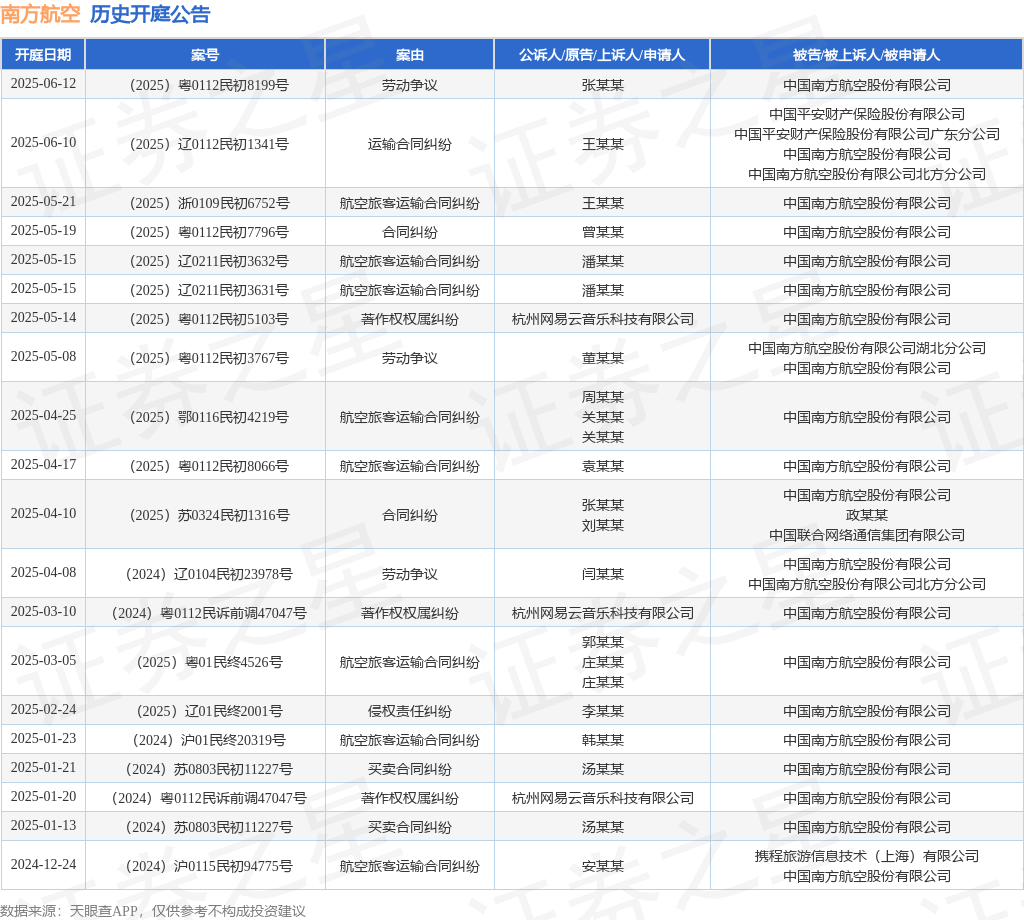The image size is (1024, 920).
Task: Select case number 辽0211民初3632号
Action: point(209,261)
